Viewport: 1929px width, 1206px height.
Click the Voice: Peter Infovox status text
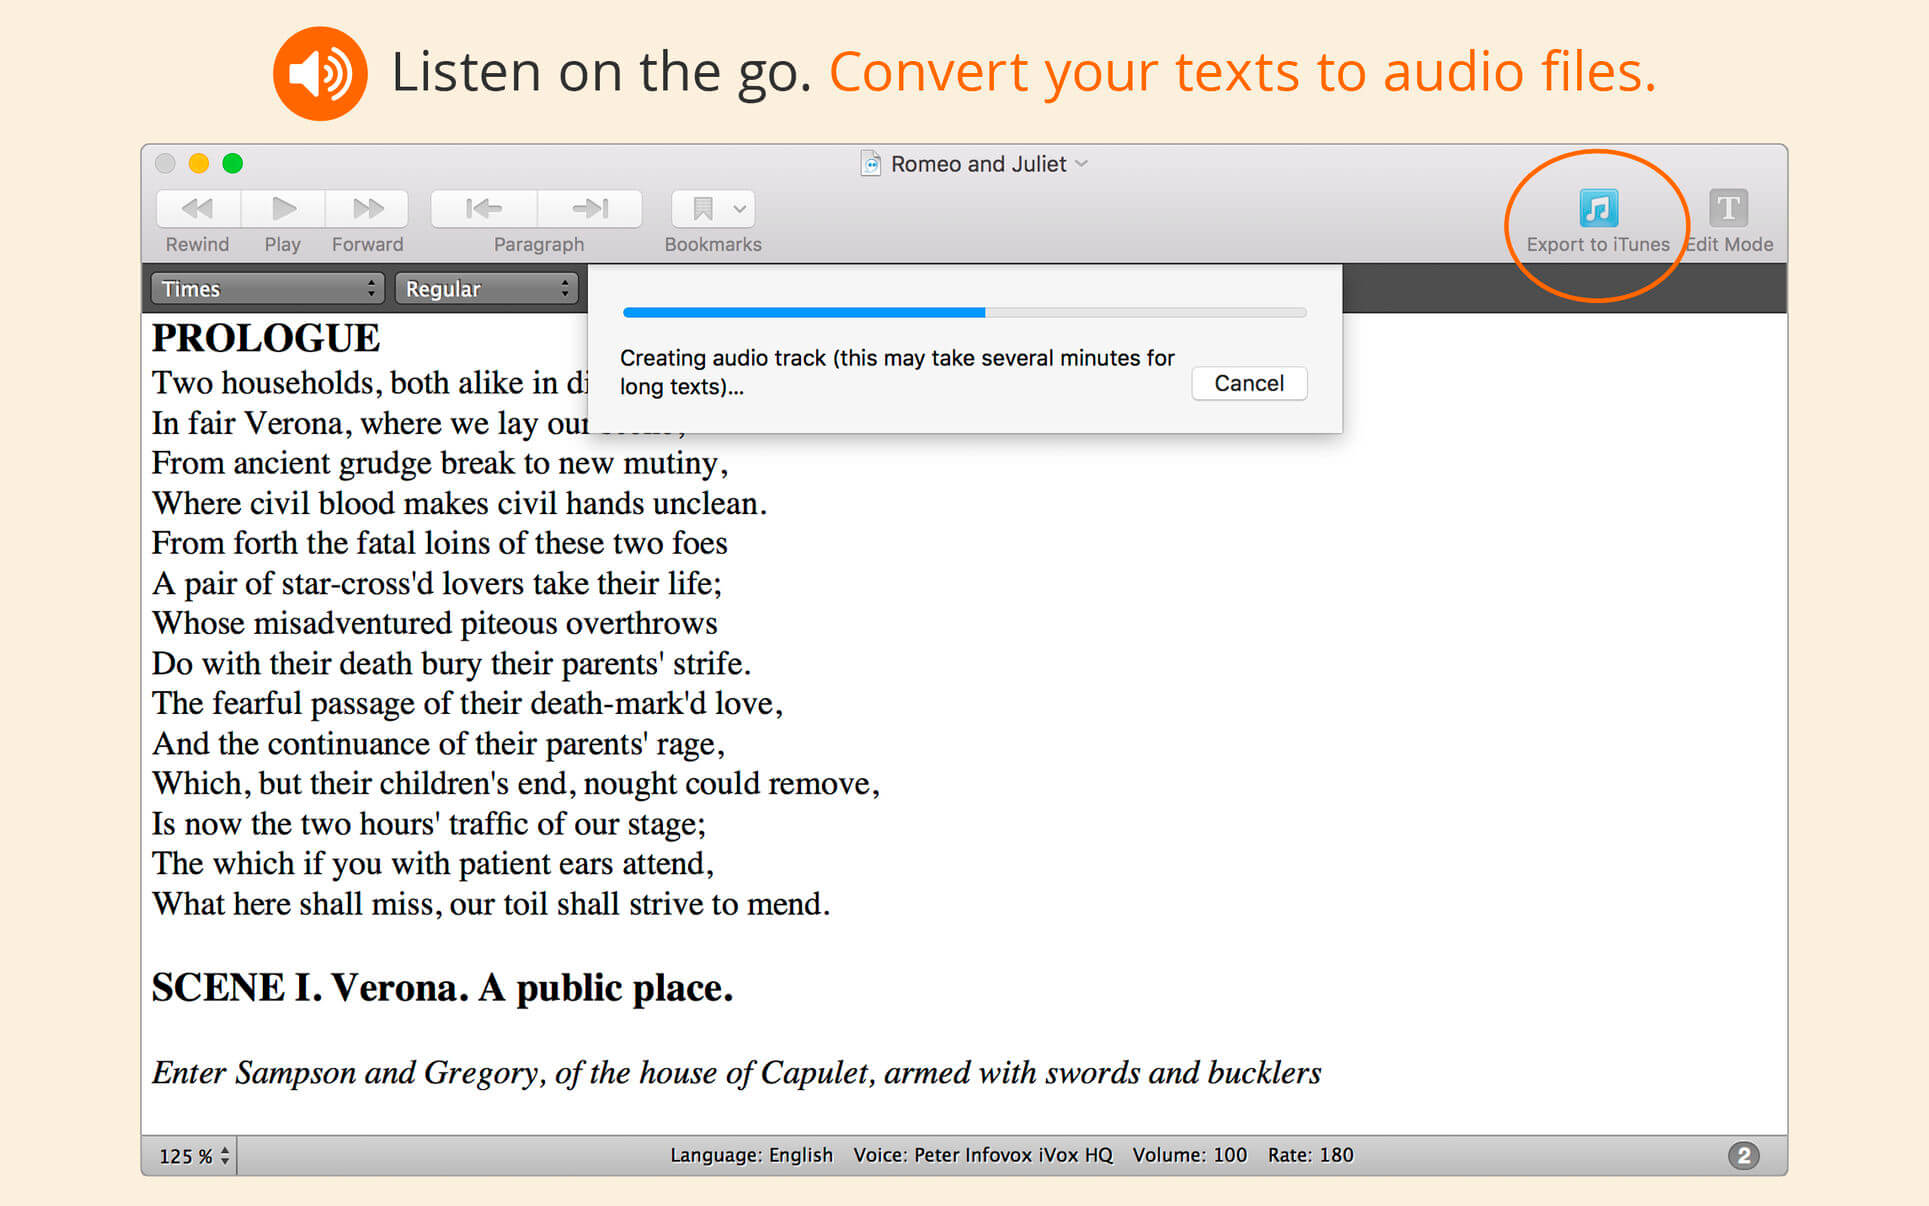click(982, 1155)
